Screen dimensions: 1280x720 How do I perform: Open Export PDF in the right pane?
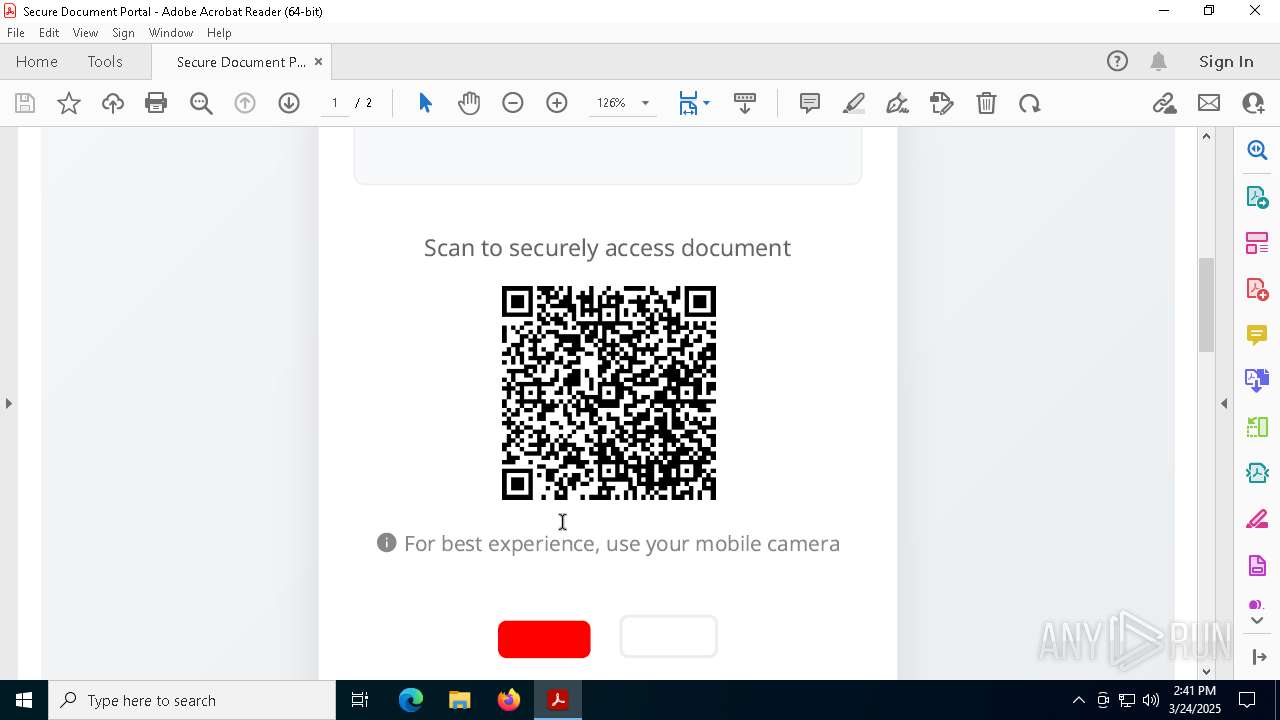click(1257, 197)
